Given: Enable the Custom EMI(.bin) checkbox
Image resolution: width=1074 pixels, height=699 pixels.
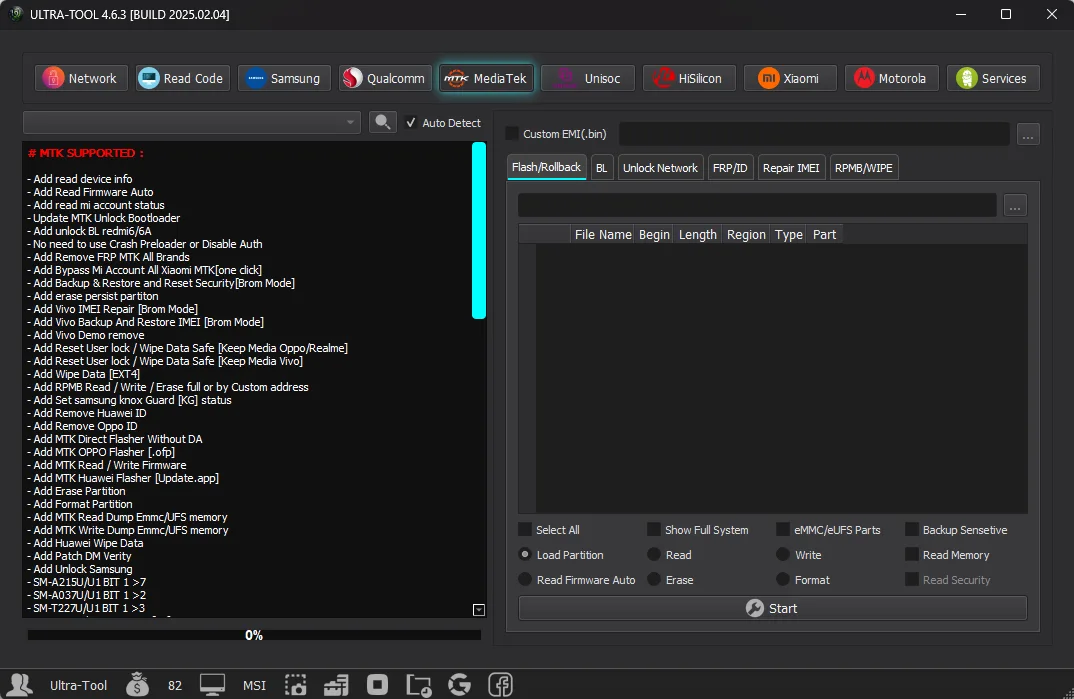Looking at the screenshot, I should pyautogui.click(x=512, y=134).
